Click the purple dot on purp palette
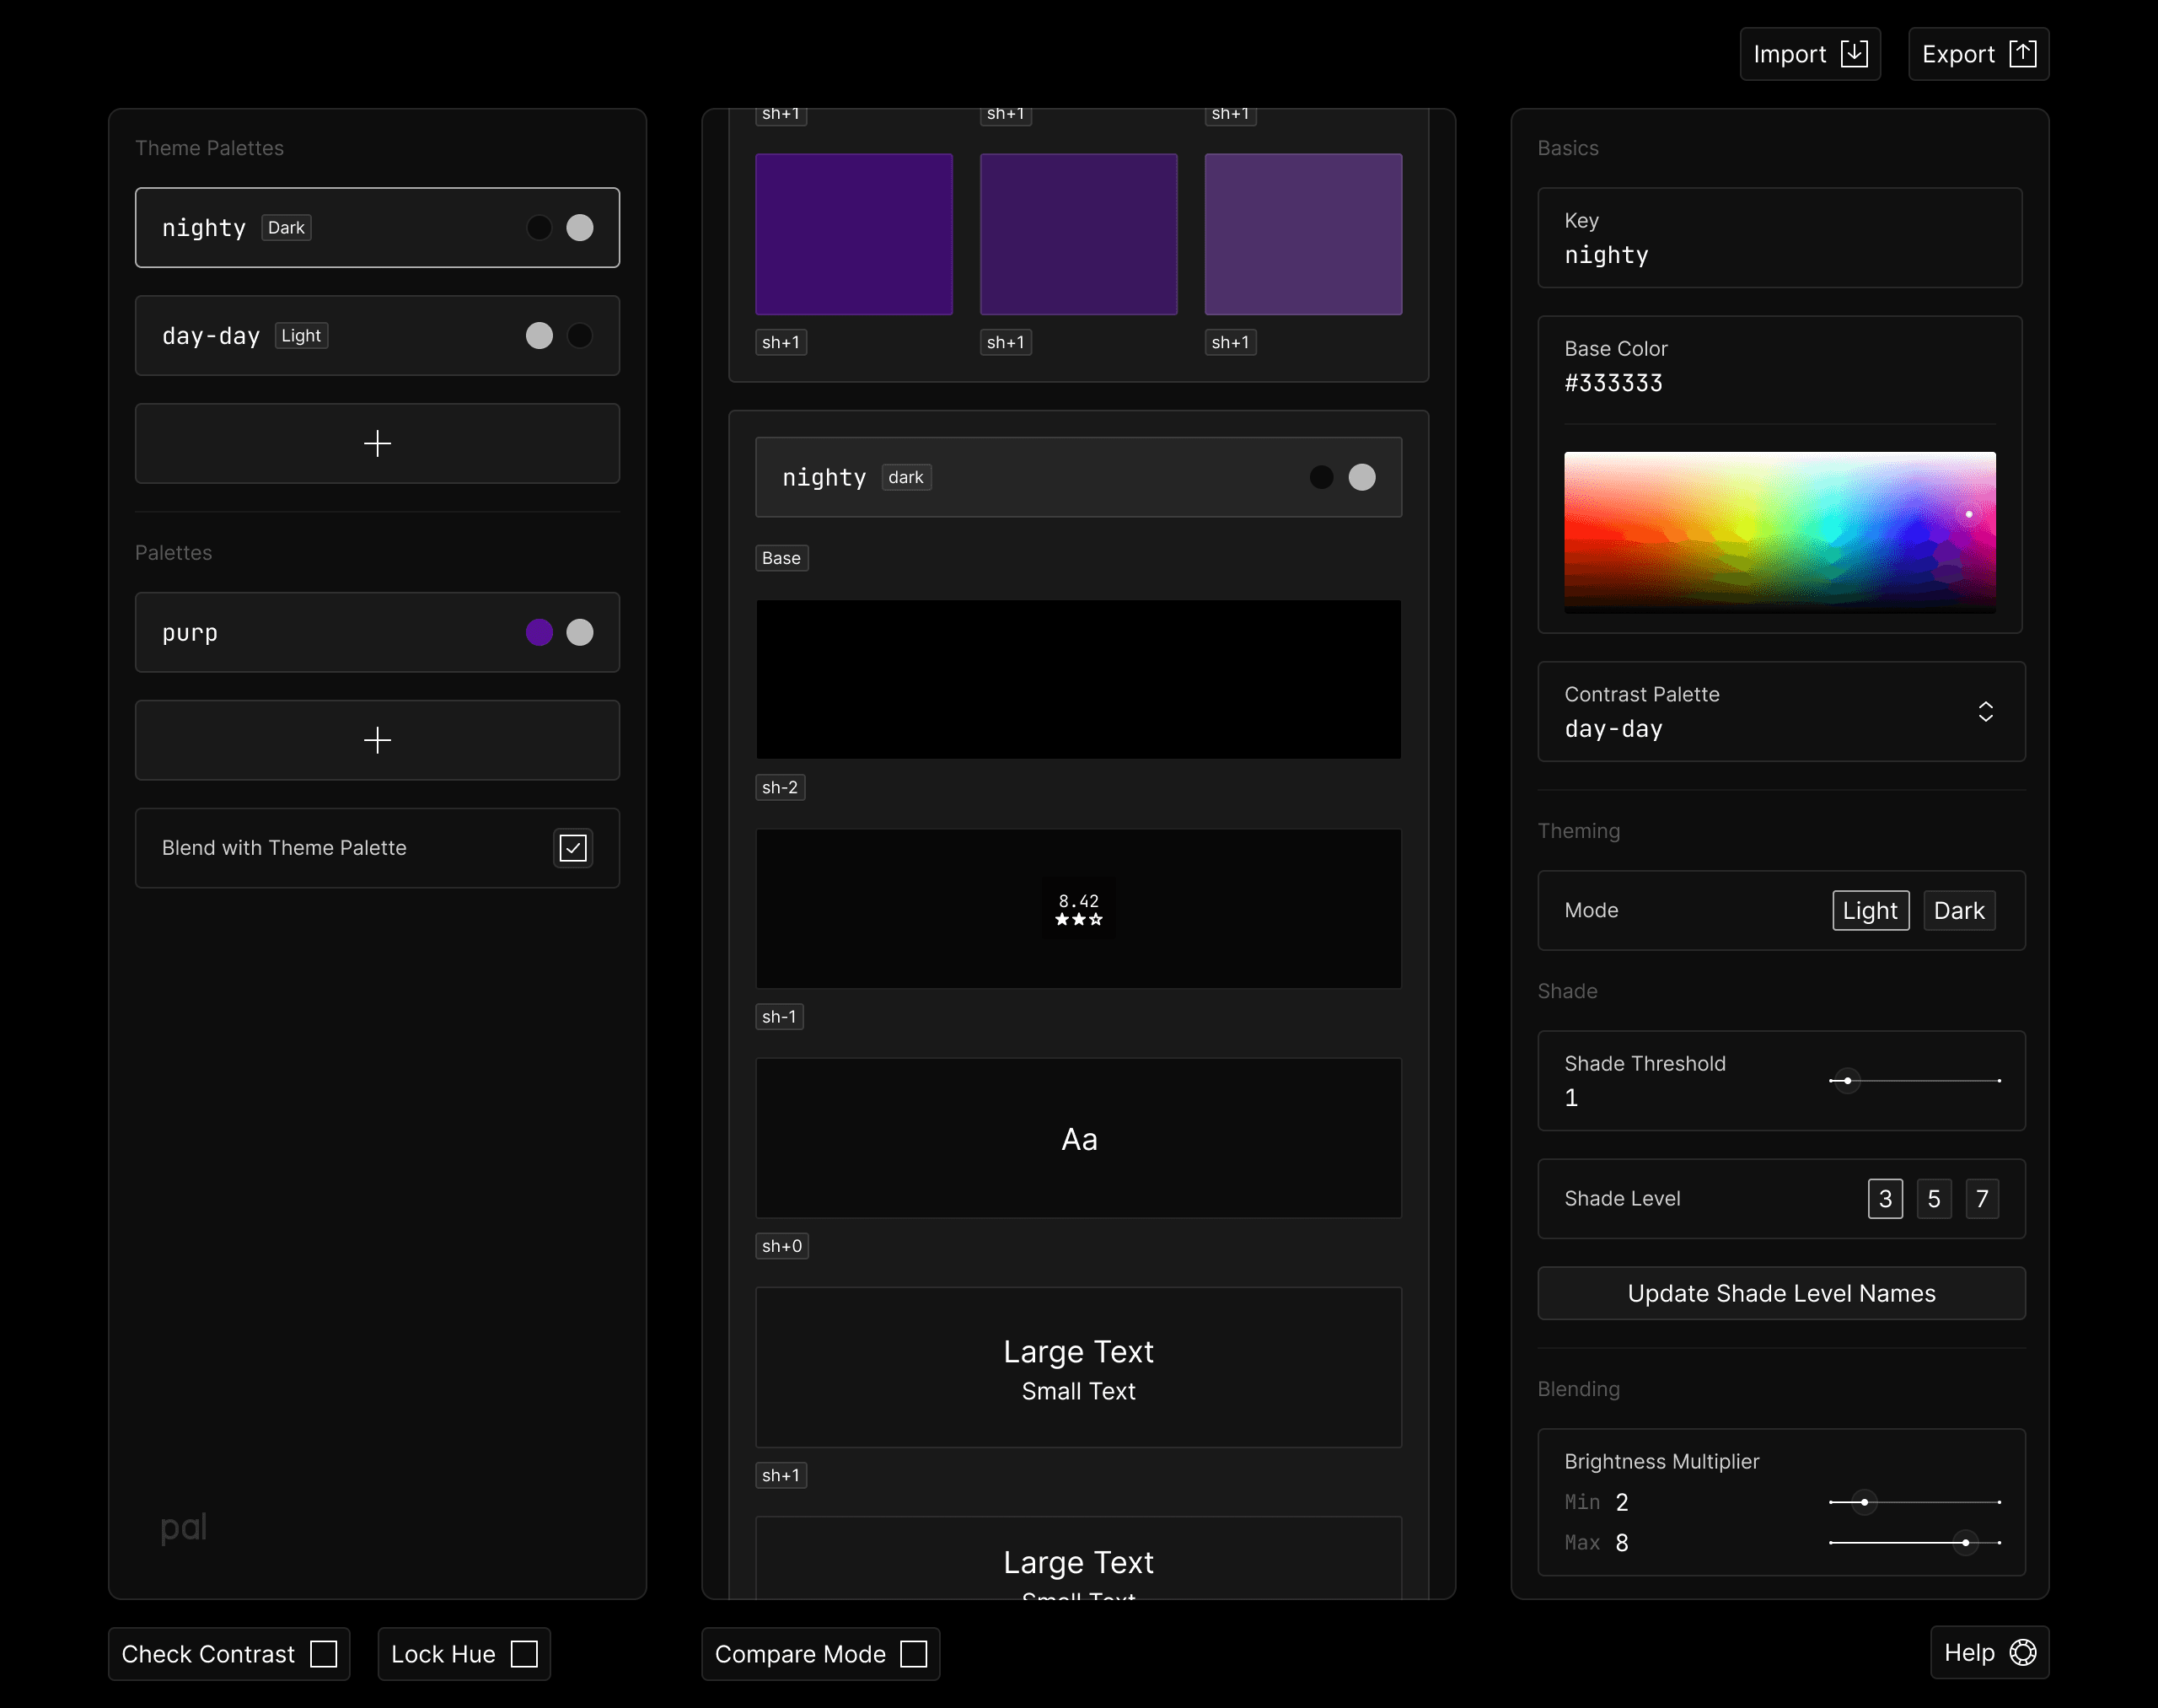The height and width of the screenshot is (1708, 2158). 539,632
